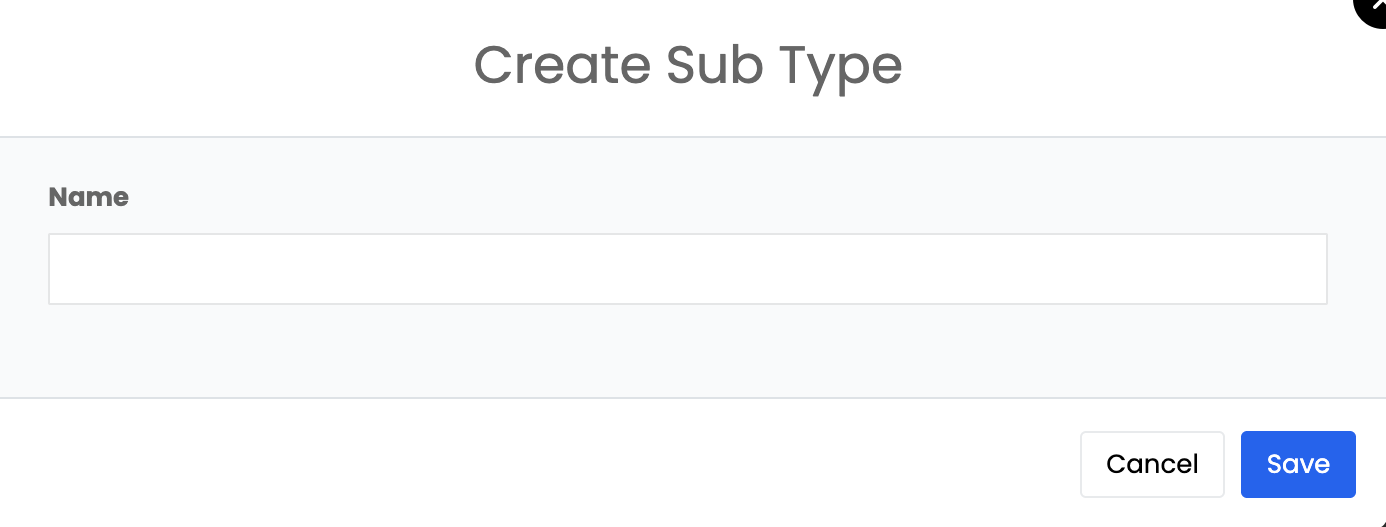This screenshot has height=527, width=1386.
Task: Confirm the form by clicking Save
Action: coord(1297,464)
